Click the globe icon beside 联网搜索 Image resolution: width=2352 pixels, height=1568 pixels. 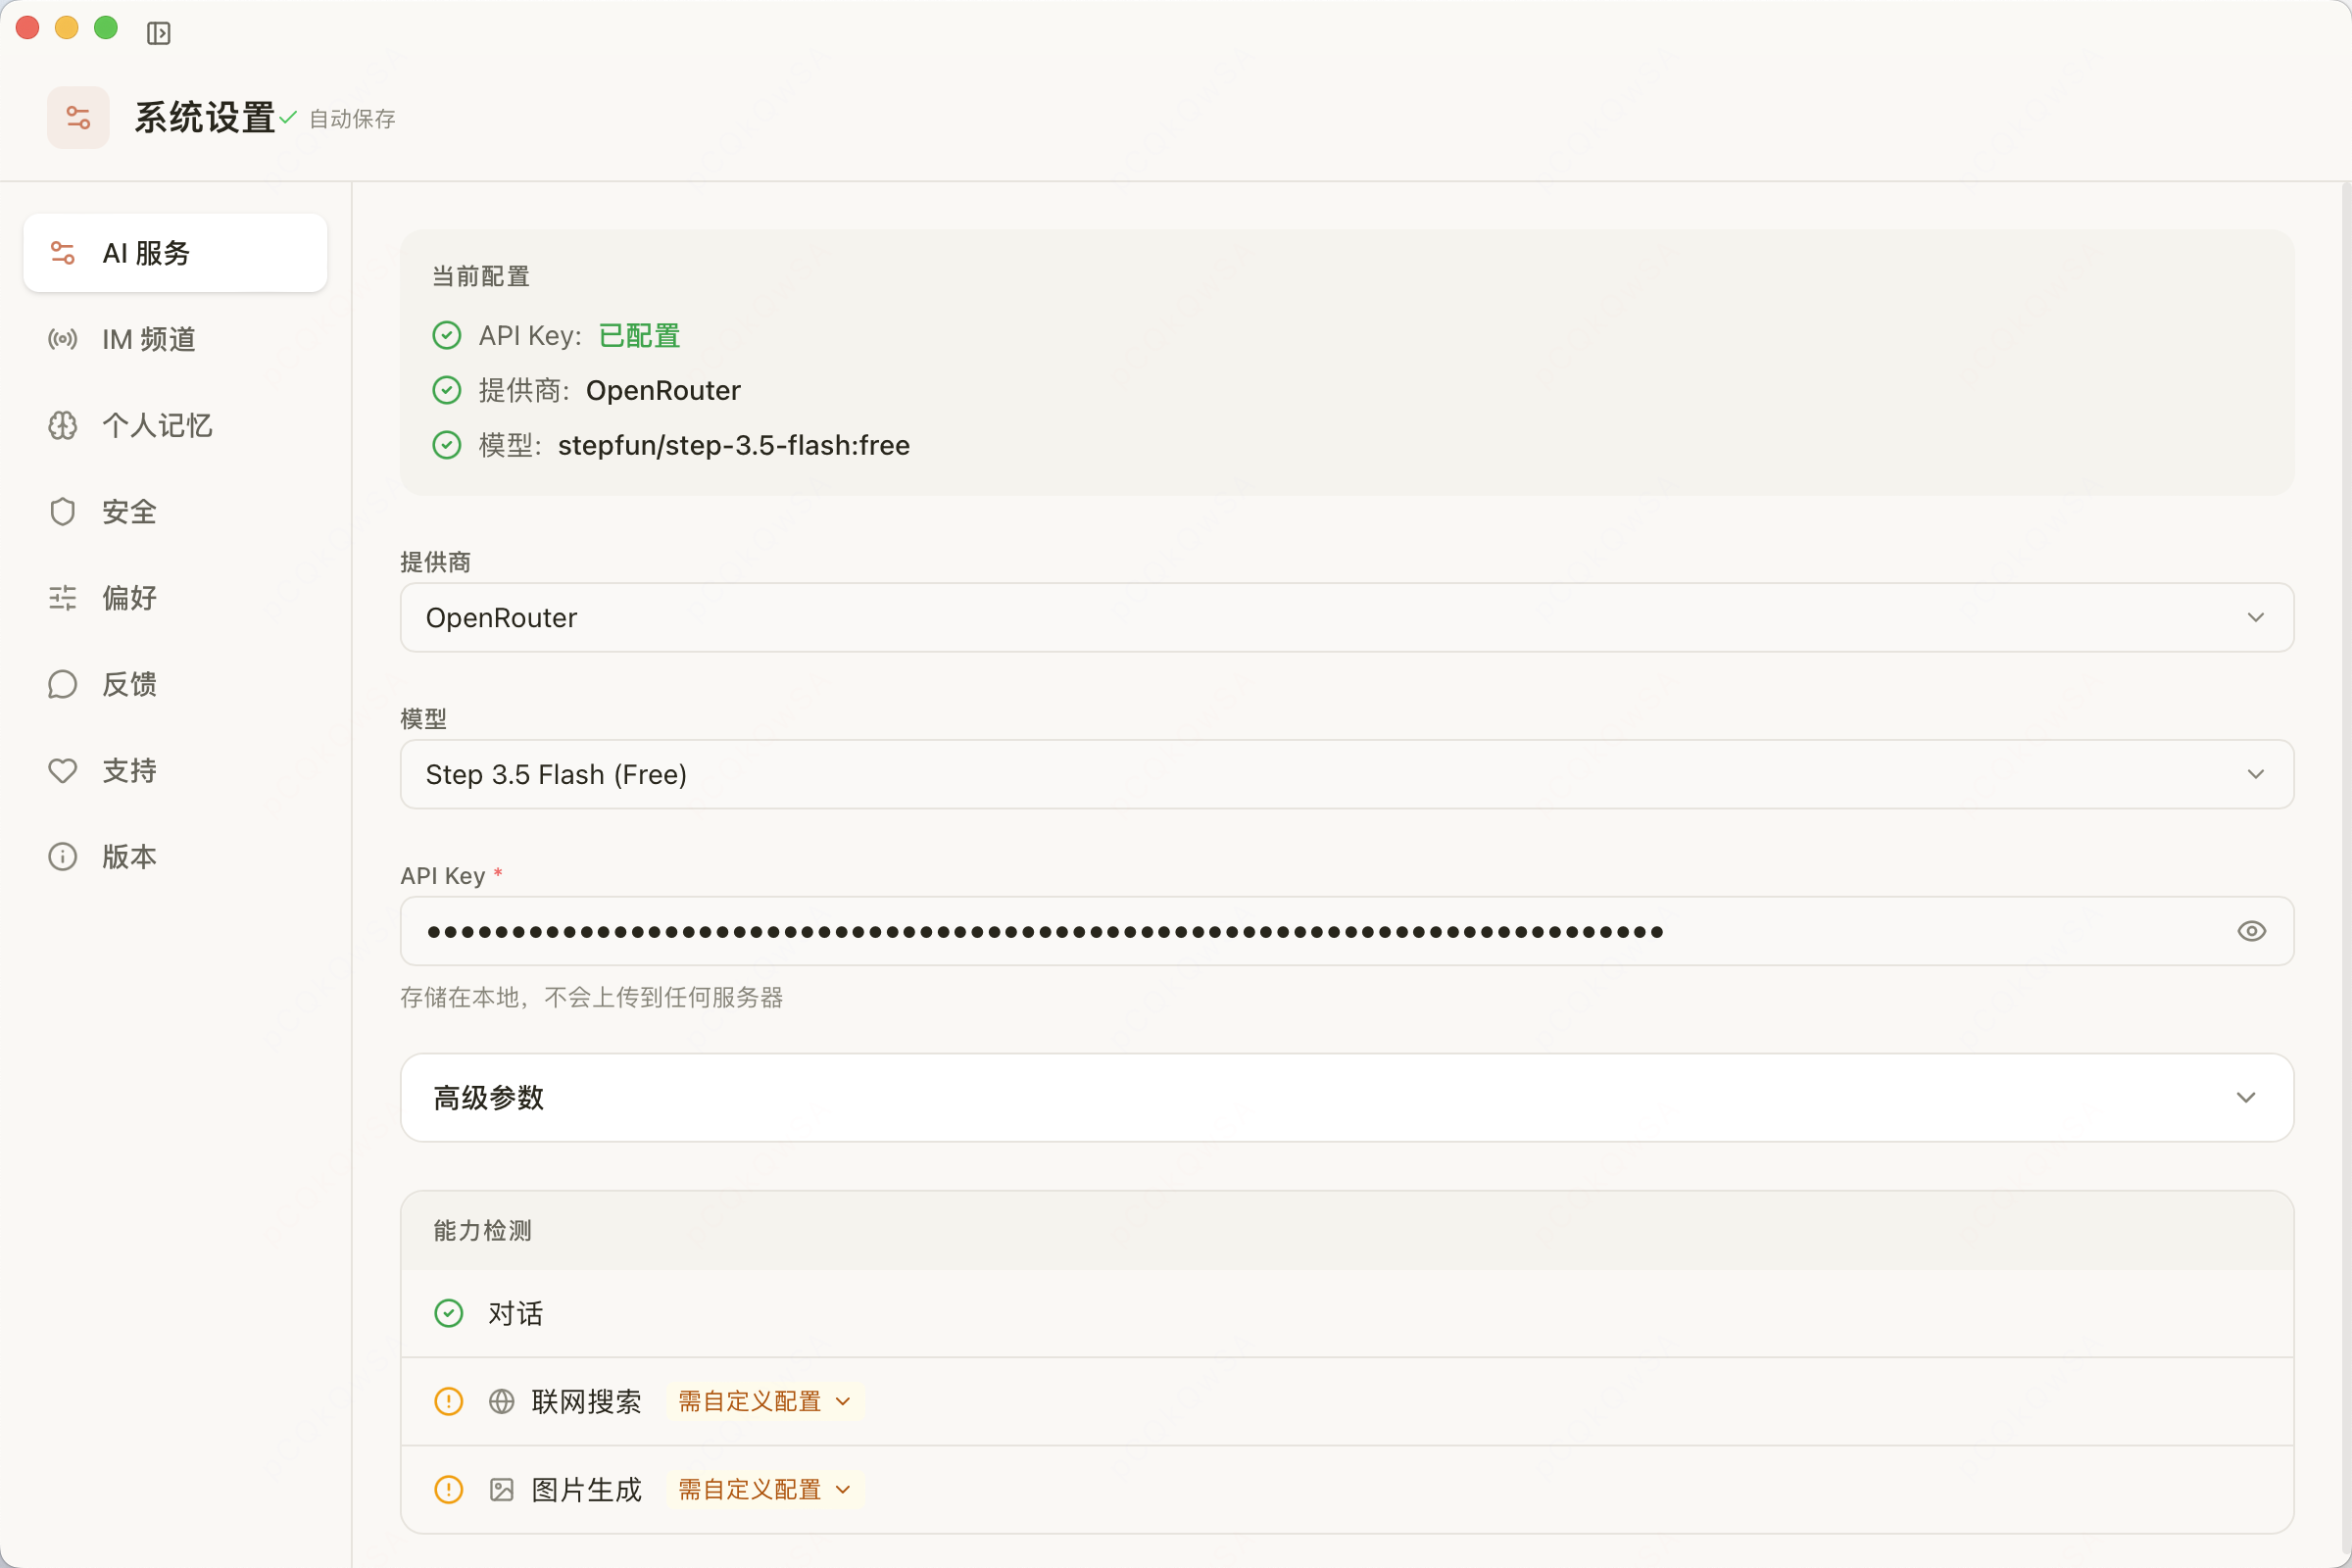tap(501, 1402)
